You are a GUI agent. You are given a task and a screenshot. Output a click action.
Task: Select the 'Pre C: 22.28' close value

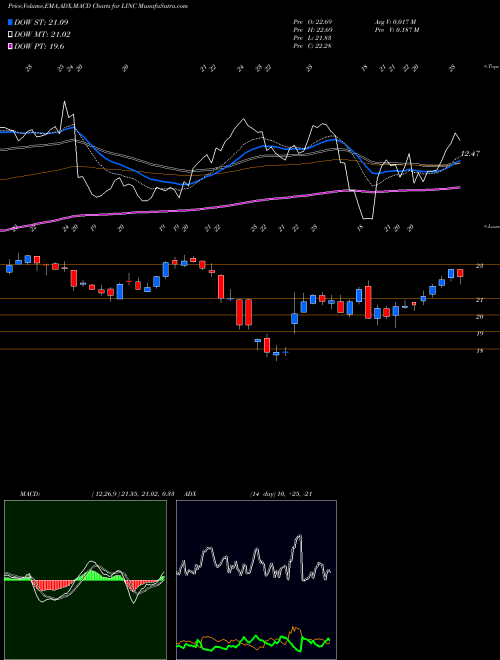[x=314, y=46]
